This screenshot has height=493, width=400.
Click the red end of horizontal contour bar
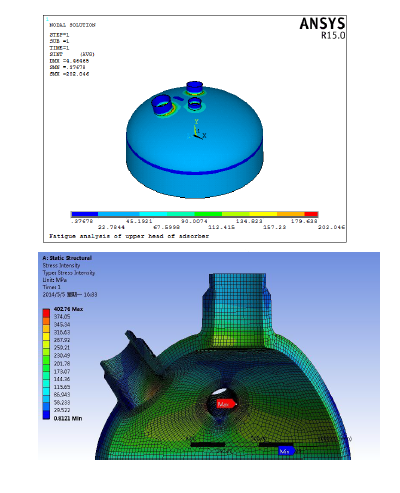click(x=311, y=214)
